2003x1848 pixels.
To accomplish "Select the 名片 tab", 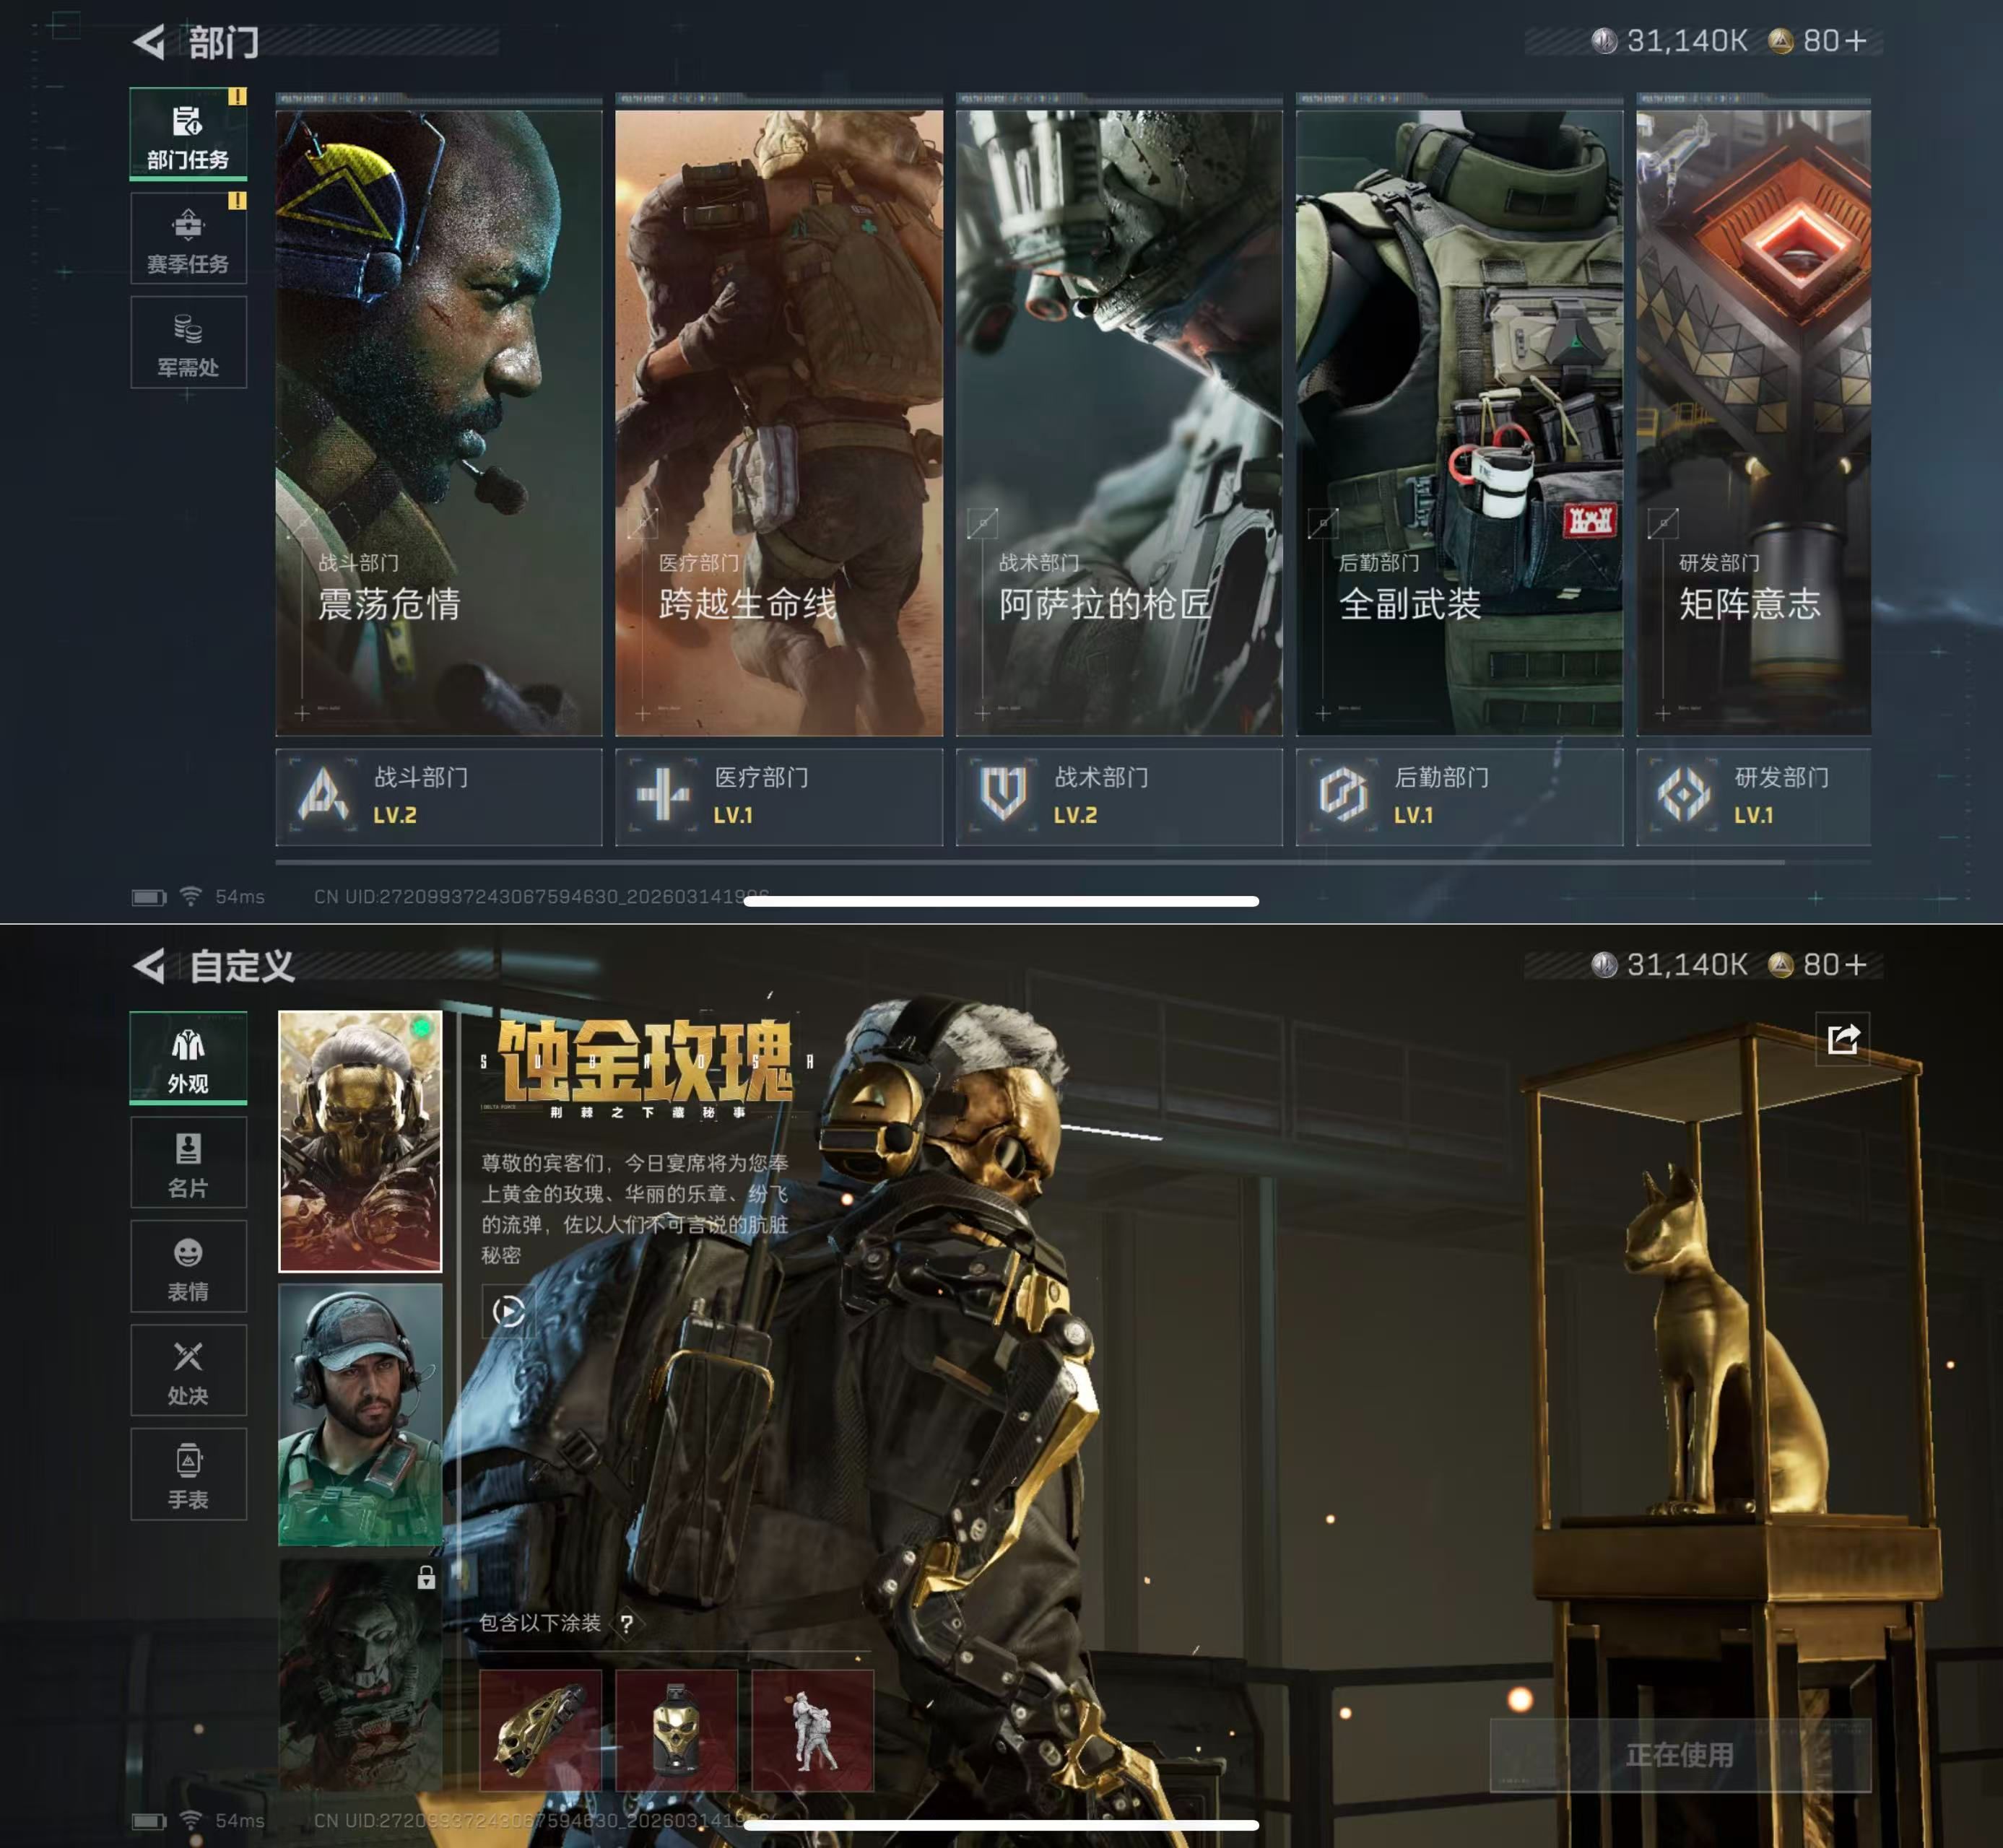I will point(188,1162).
